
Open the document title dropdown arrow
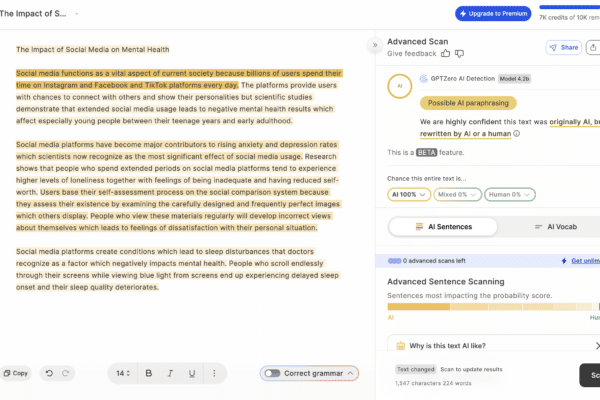coord(77,14)
